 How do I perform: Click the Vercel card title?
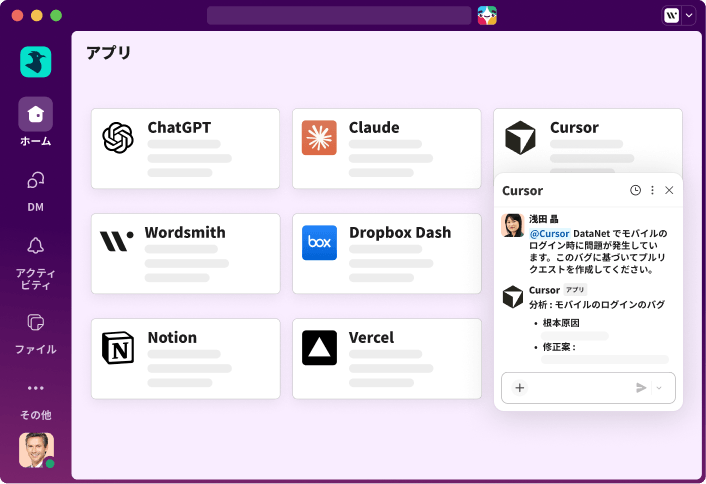pos(371,337)
